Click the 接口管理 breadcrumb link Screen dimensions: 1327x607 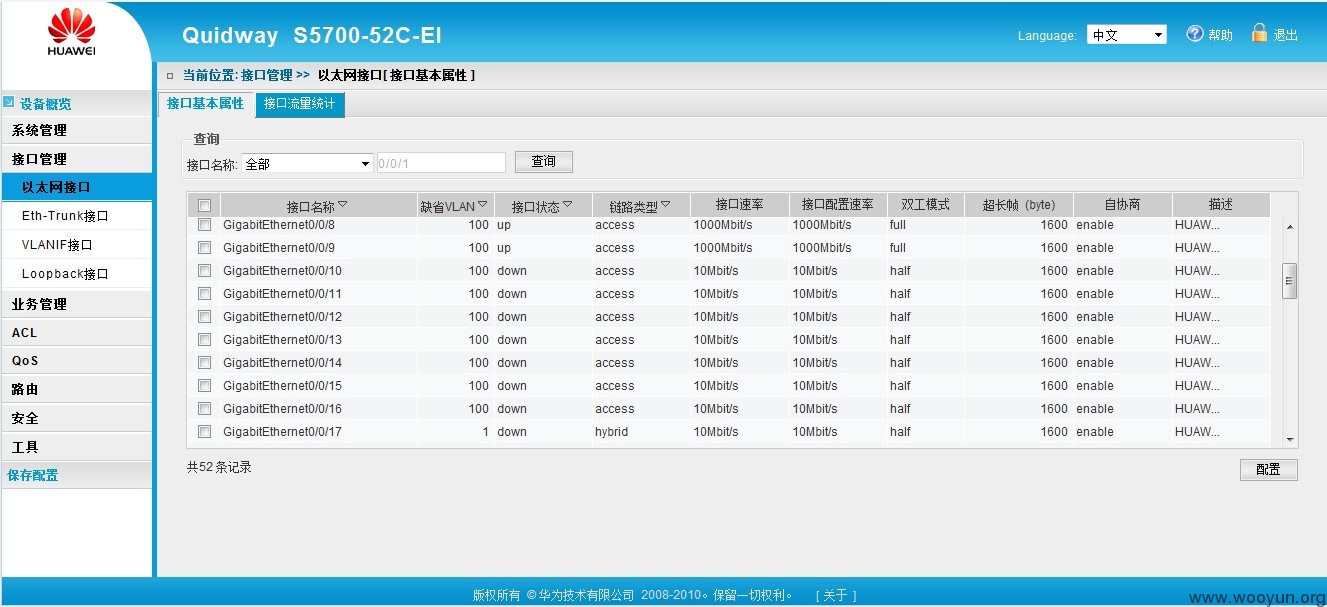(x=267, y=75)
